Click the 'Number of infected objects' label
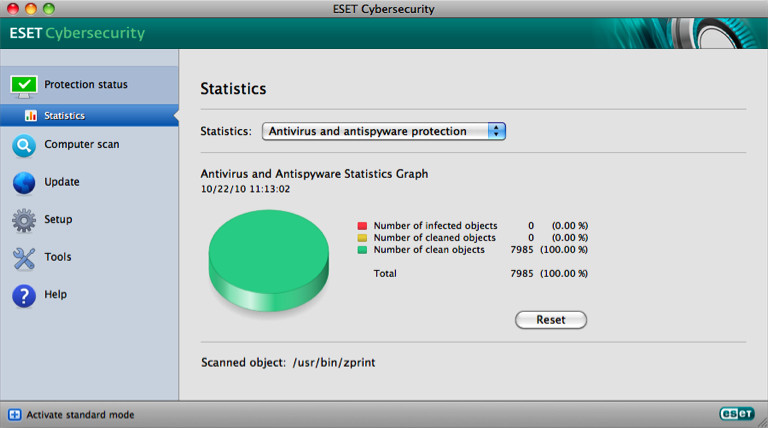768x428 pixels. (435, 226)
